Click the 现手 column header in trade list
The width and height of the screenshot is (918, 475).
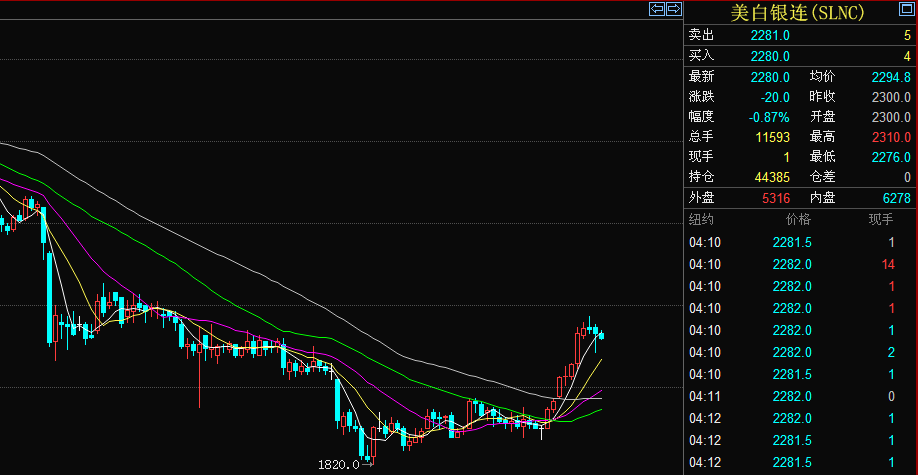click(881, 220)
